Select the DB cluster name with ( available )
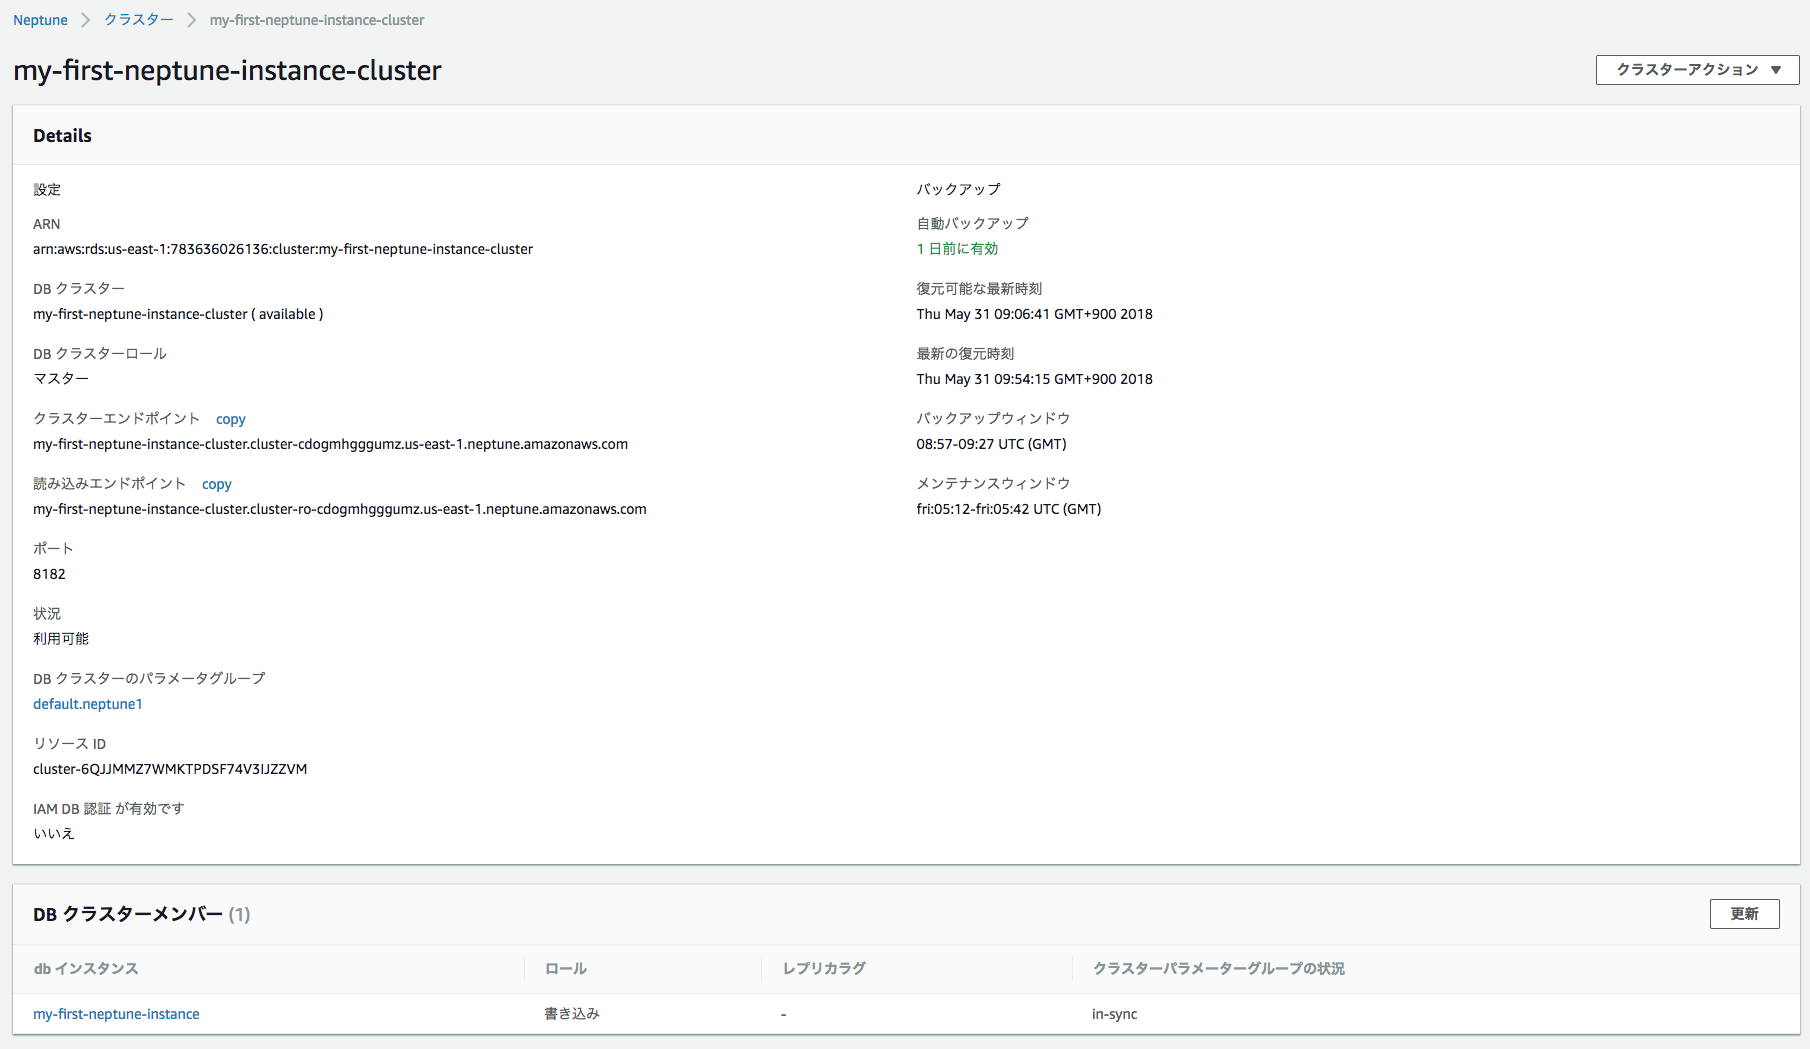This screenshot has width=1810, height=1049. 178,314
